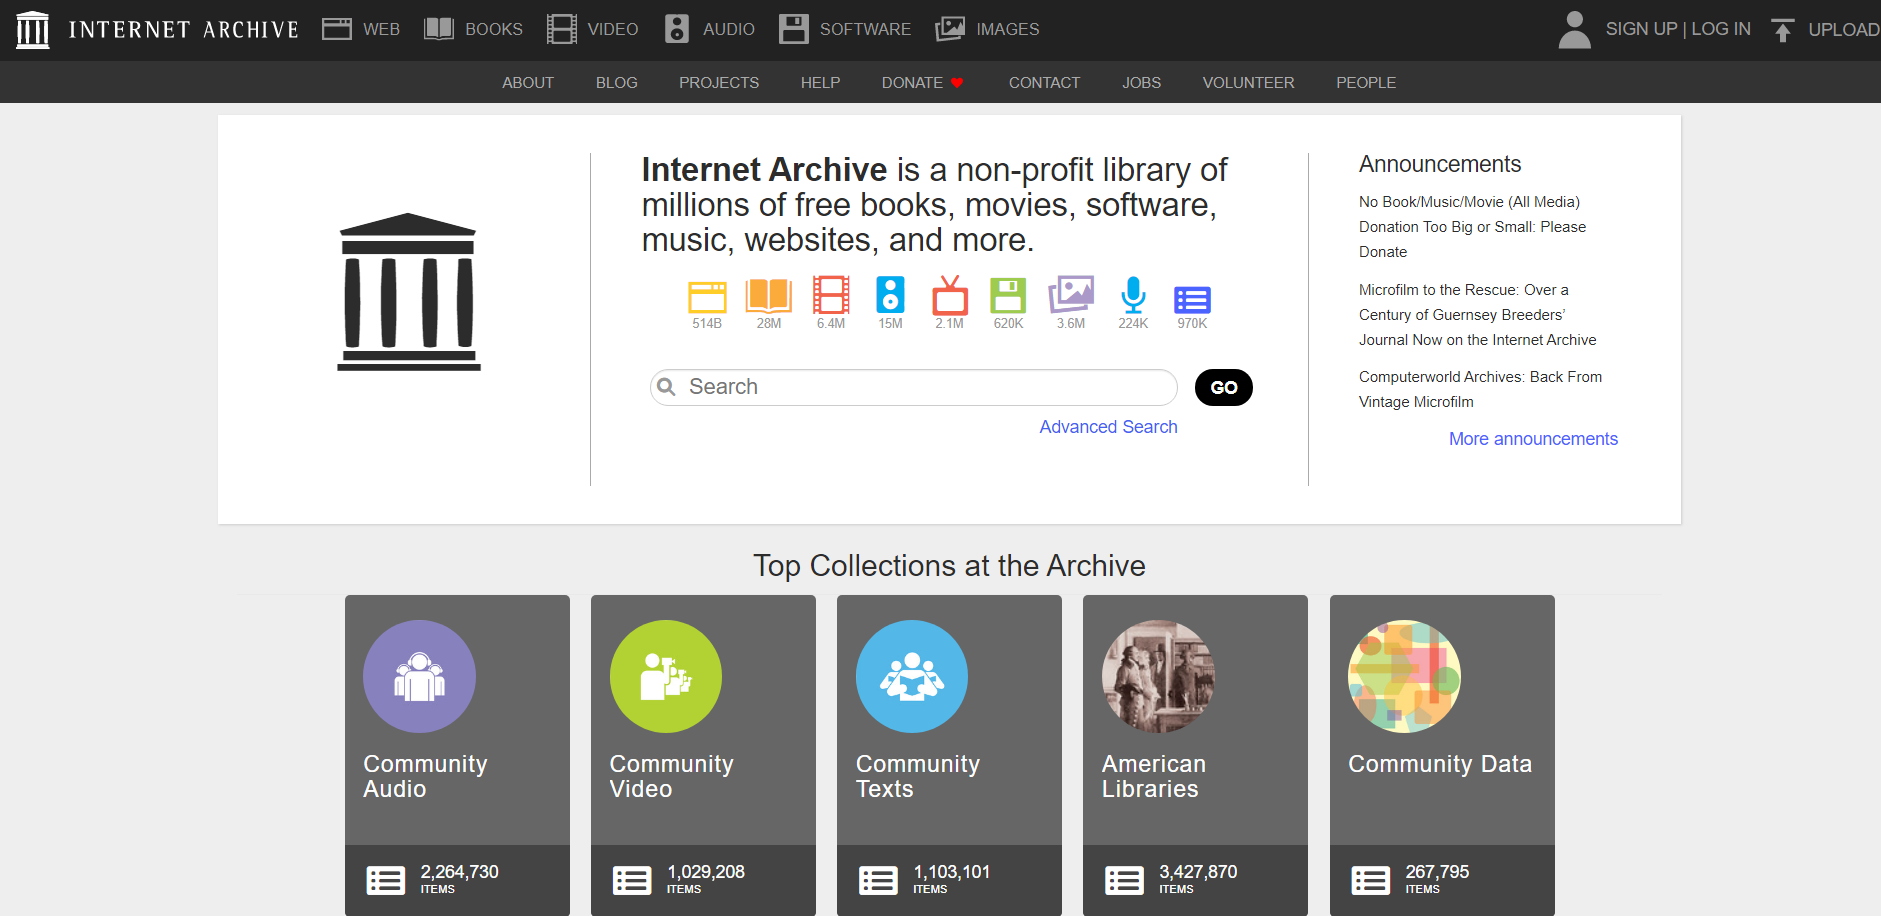1881x916 pixels.
Task: Click the UPLOAD text link
Action: [1844, 30]
